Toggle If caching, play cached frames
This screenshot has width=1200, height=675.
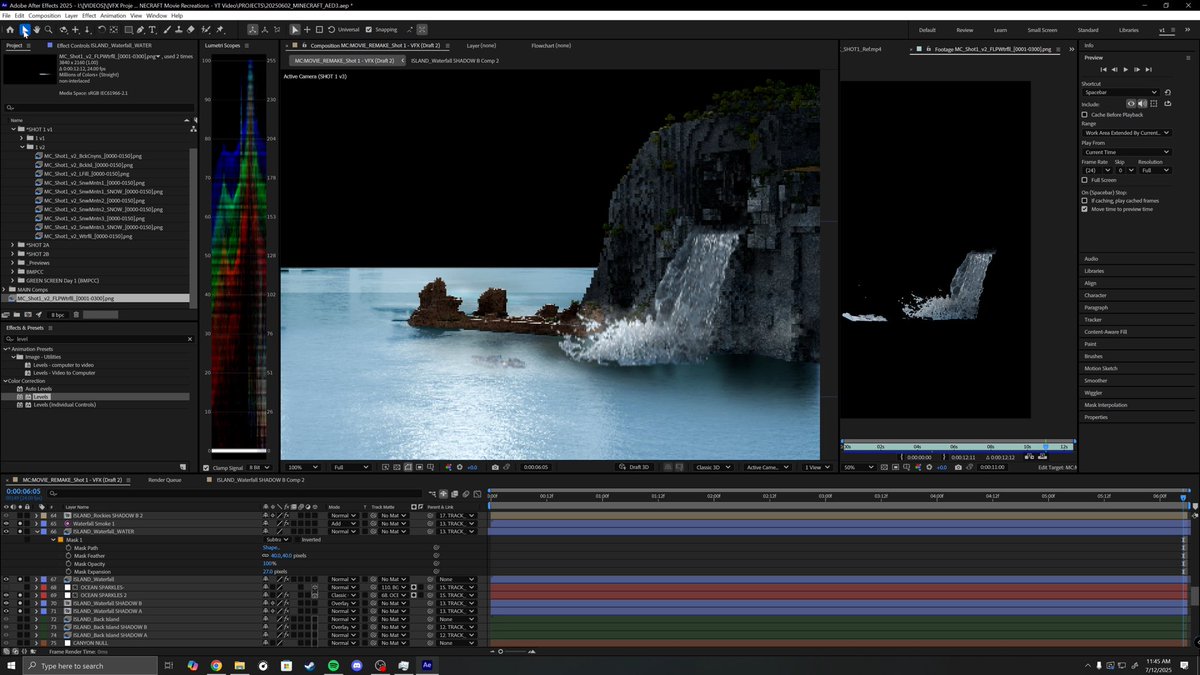coord(1085,201)
